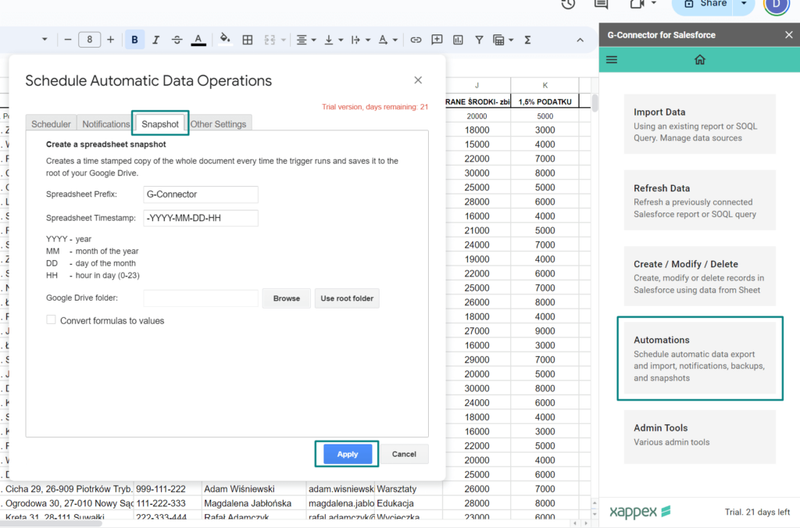Screen dimensions: 800x528
Task: Decrease font size with minus button
Action: pyautogui.click(x=67, y=40)
